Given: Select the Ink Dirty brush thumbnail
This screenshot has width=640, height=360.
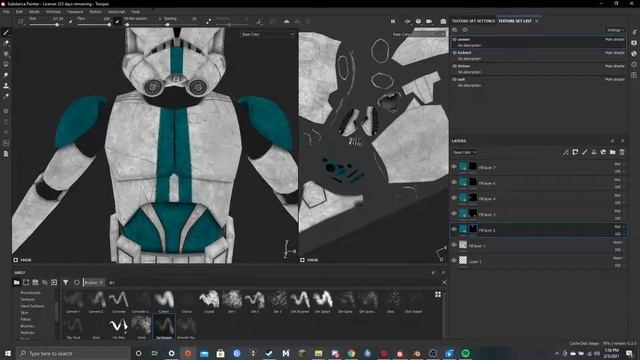Looking at the screenshot, I should 119,328.
